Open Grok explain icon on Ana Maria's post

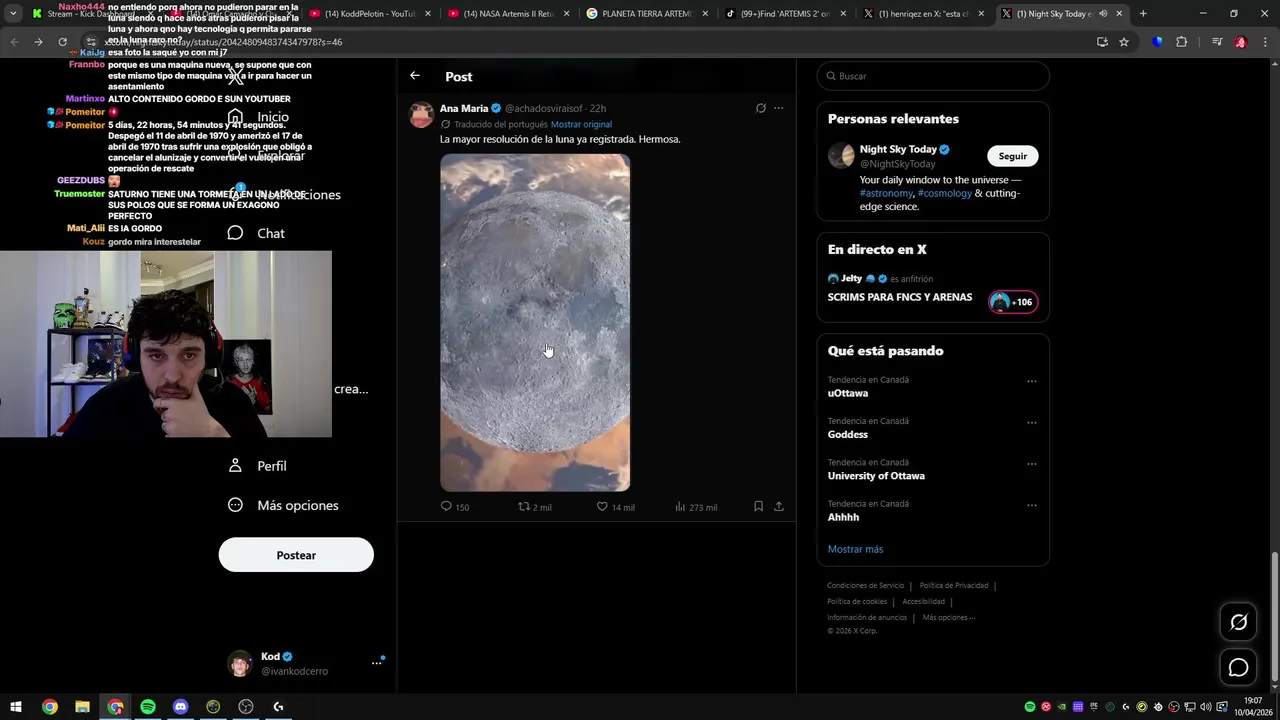point(761,108)
